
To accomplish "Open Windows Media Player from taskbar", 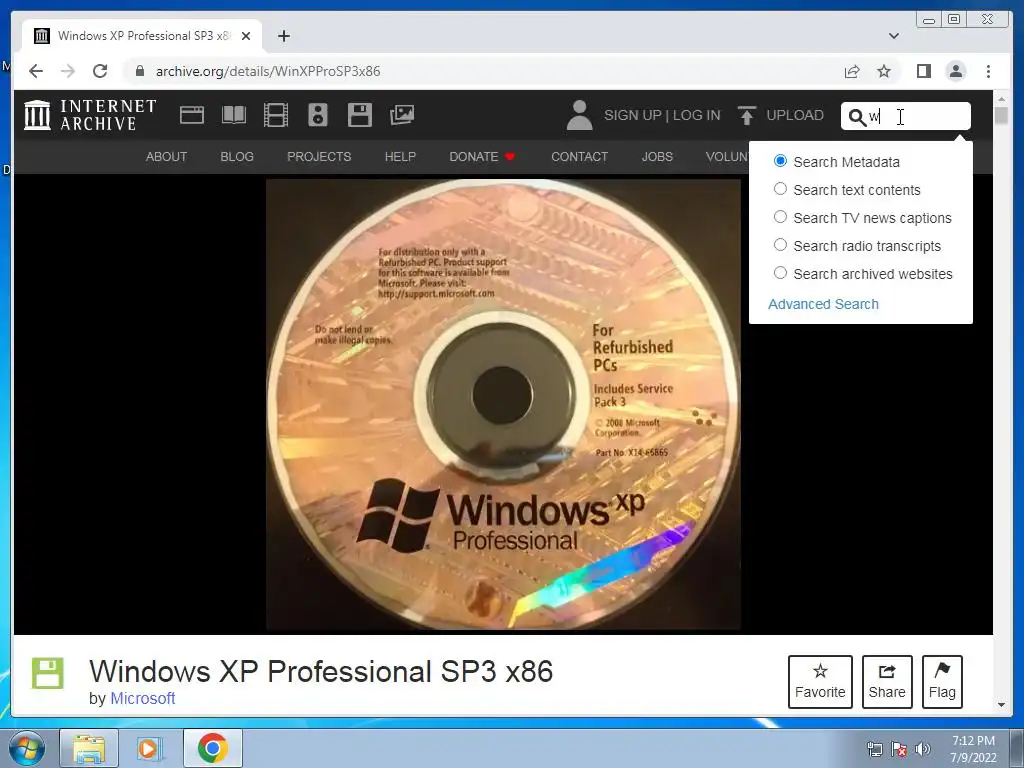I will pos(148,748).
